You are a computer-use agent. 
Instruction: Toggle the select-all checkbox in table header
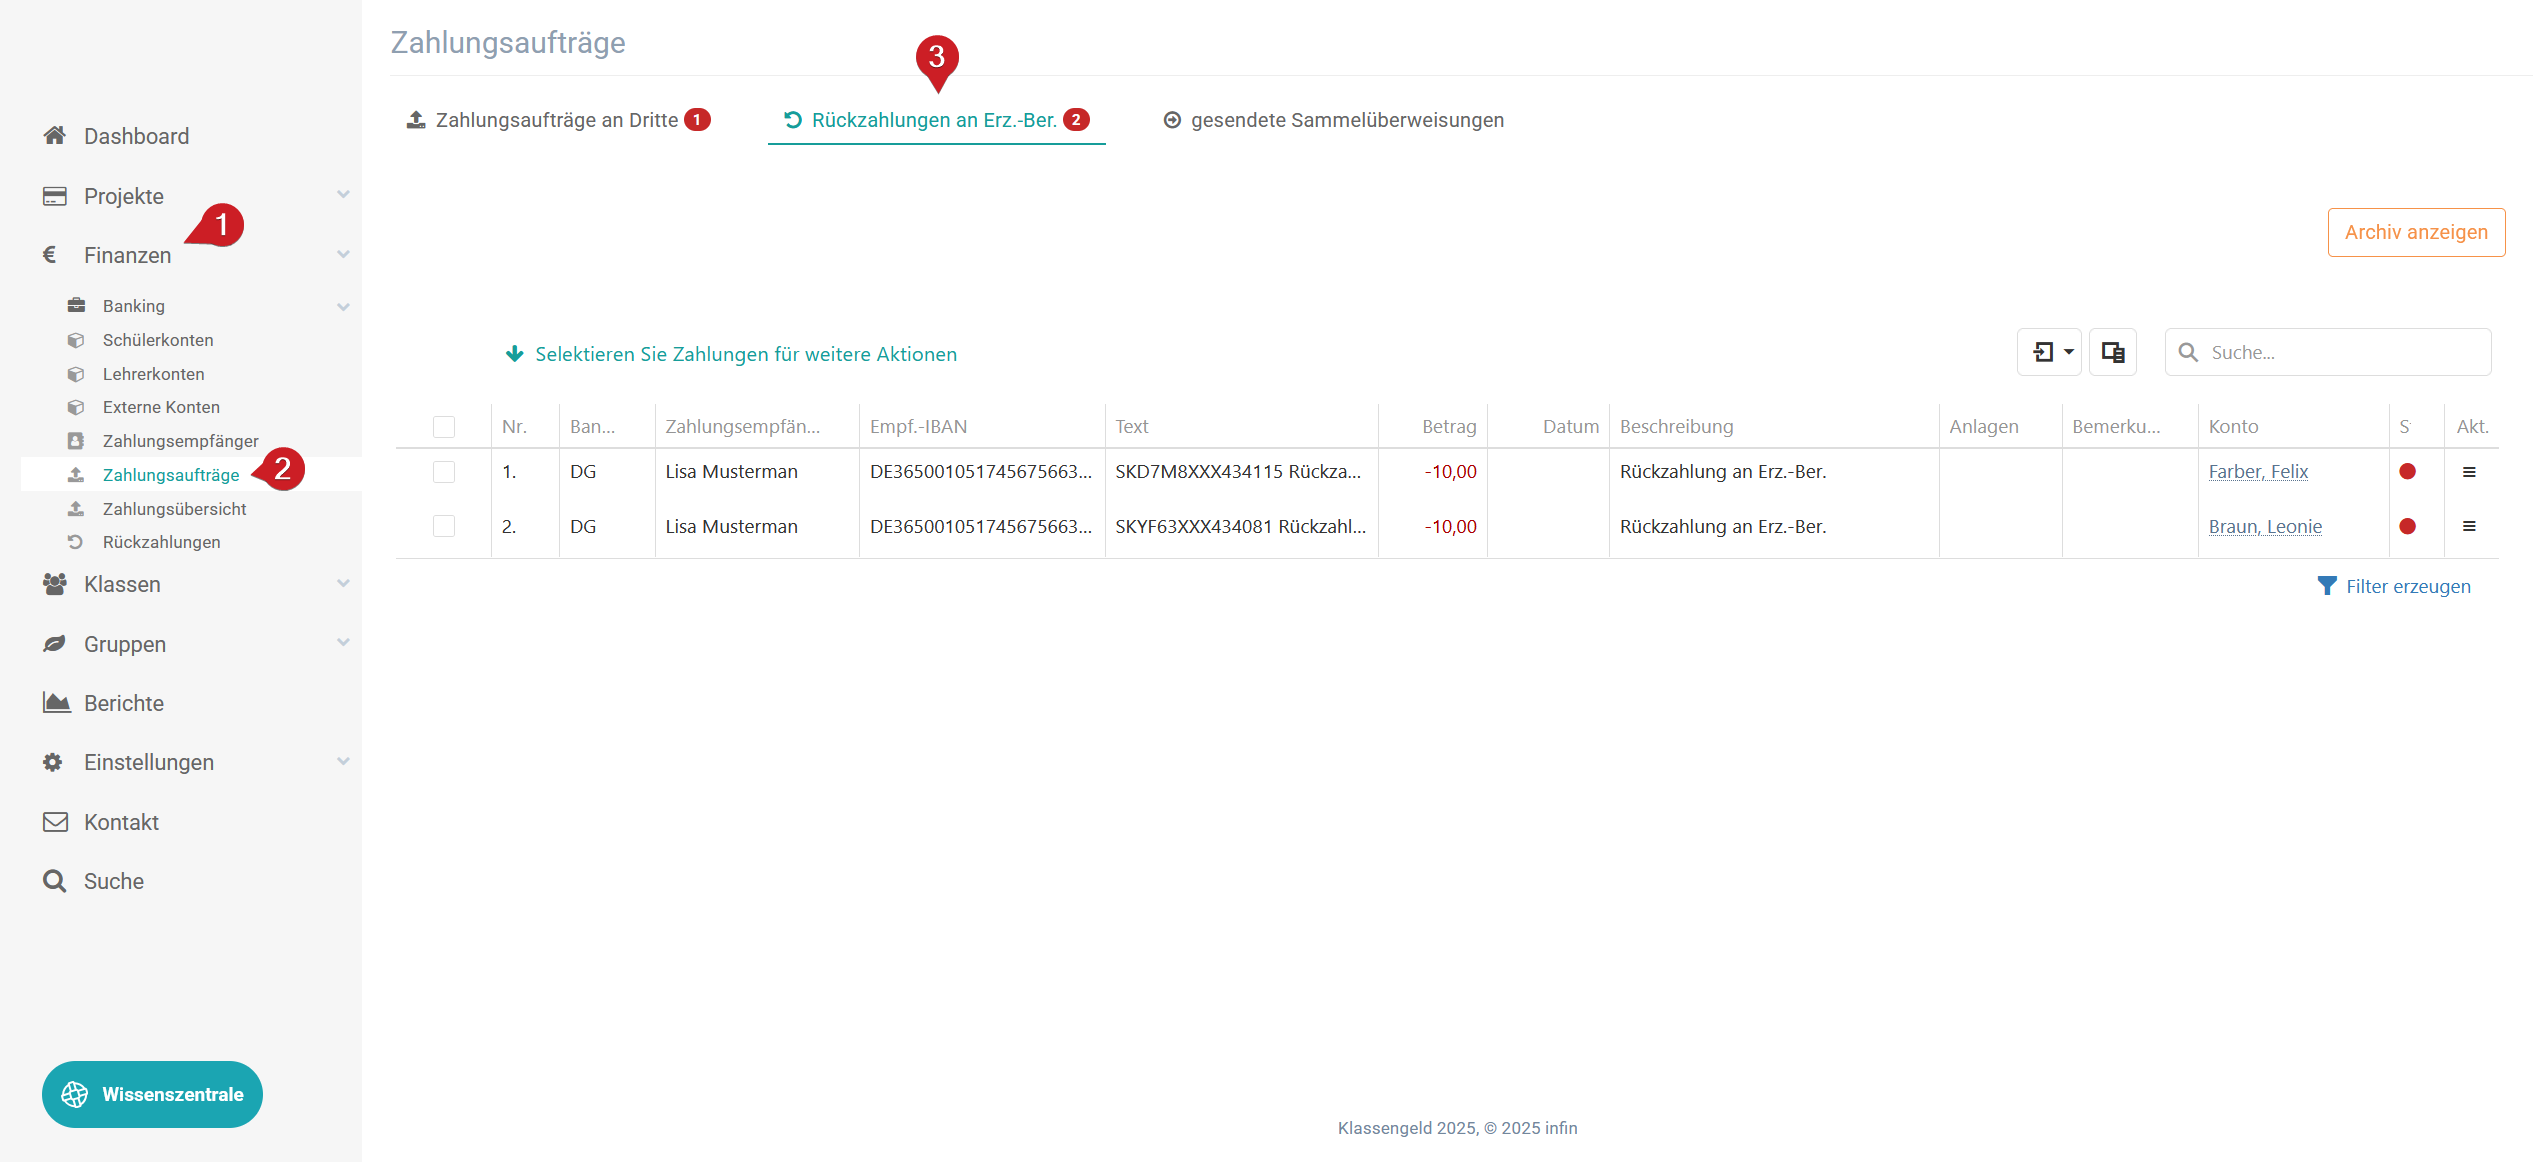point(444,427)
